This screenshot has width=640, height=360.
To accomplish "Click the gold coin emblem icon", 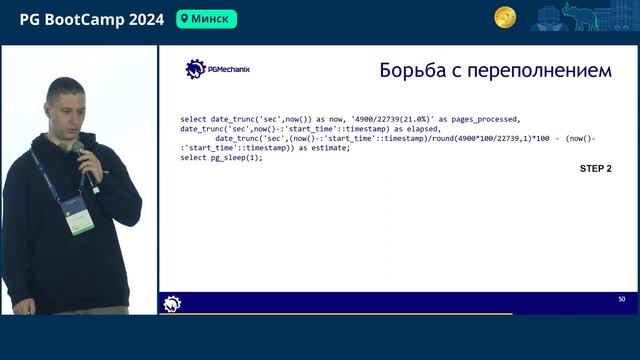I will [505, 18].
